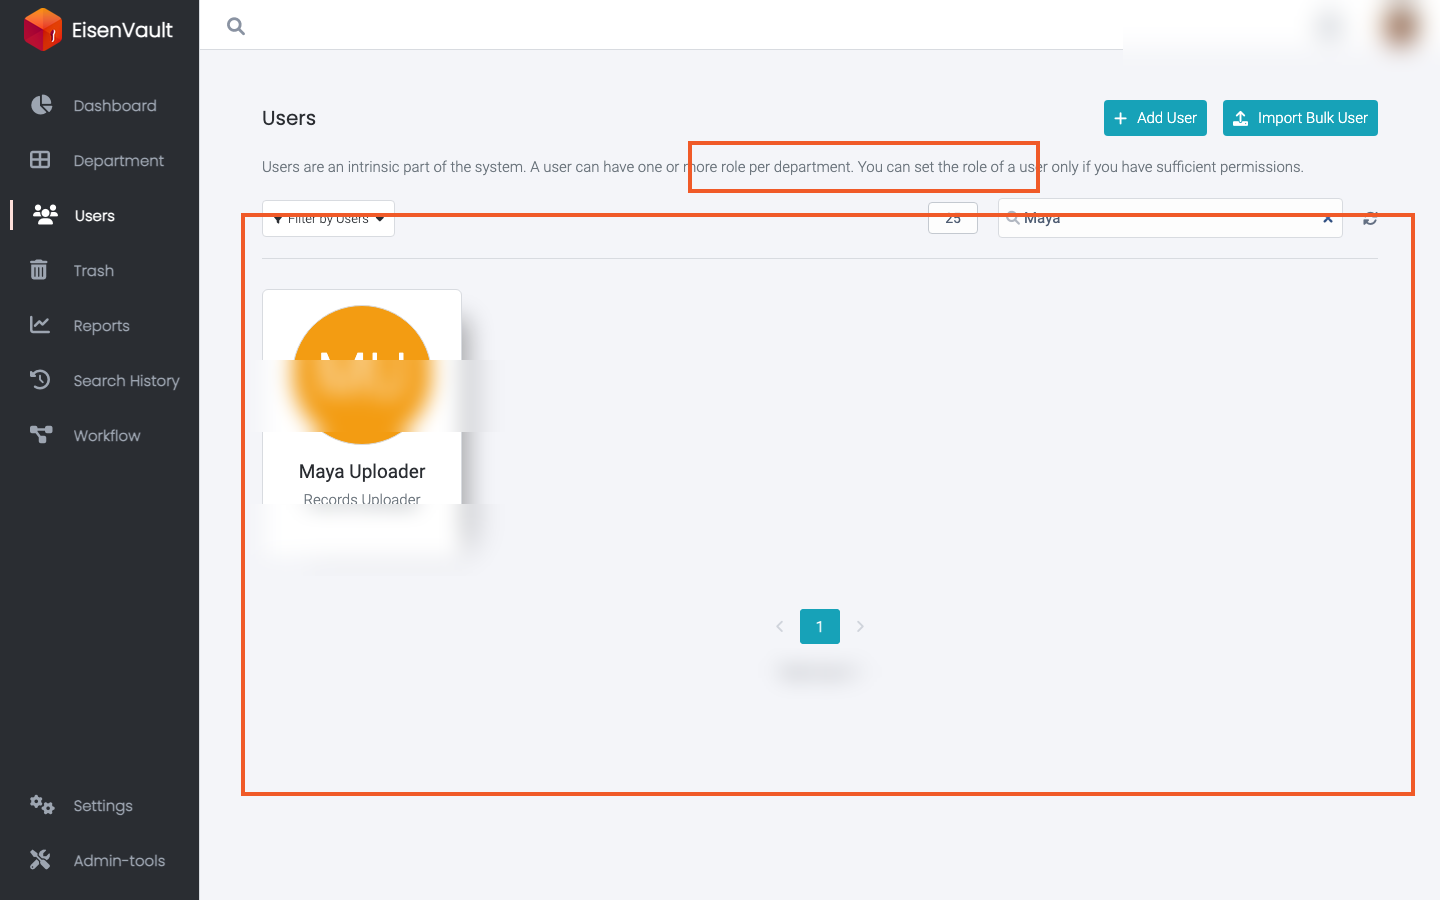This screenshot has width=1440, height=900.
Task: Click the Admin-tools wrench icon
Action: 40,860
